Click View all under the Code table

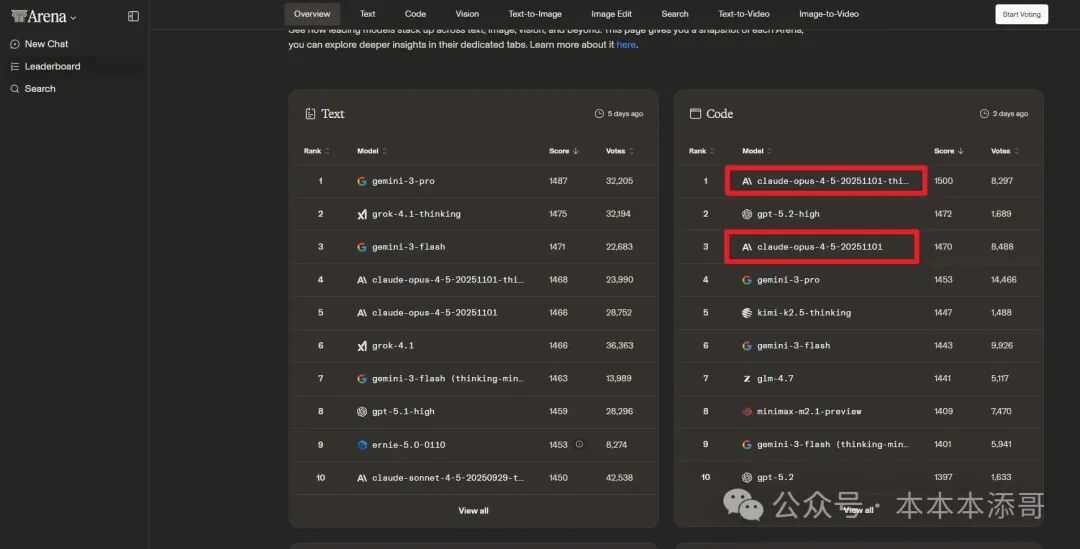pyautogui.click(x=859, y=510)
